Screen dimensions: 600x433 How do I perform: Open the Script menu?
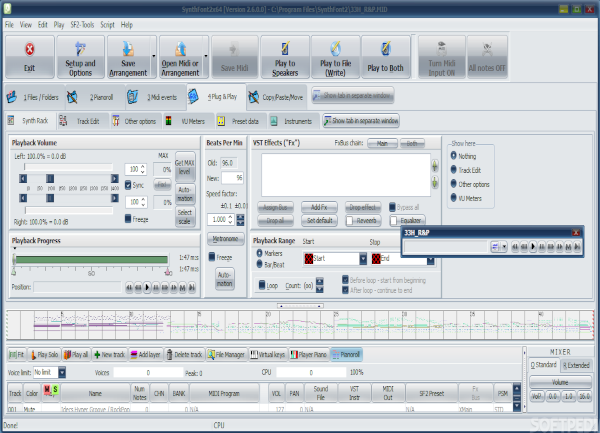click(108, 25)
